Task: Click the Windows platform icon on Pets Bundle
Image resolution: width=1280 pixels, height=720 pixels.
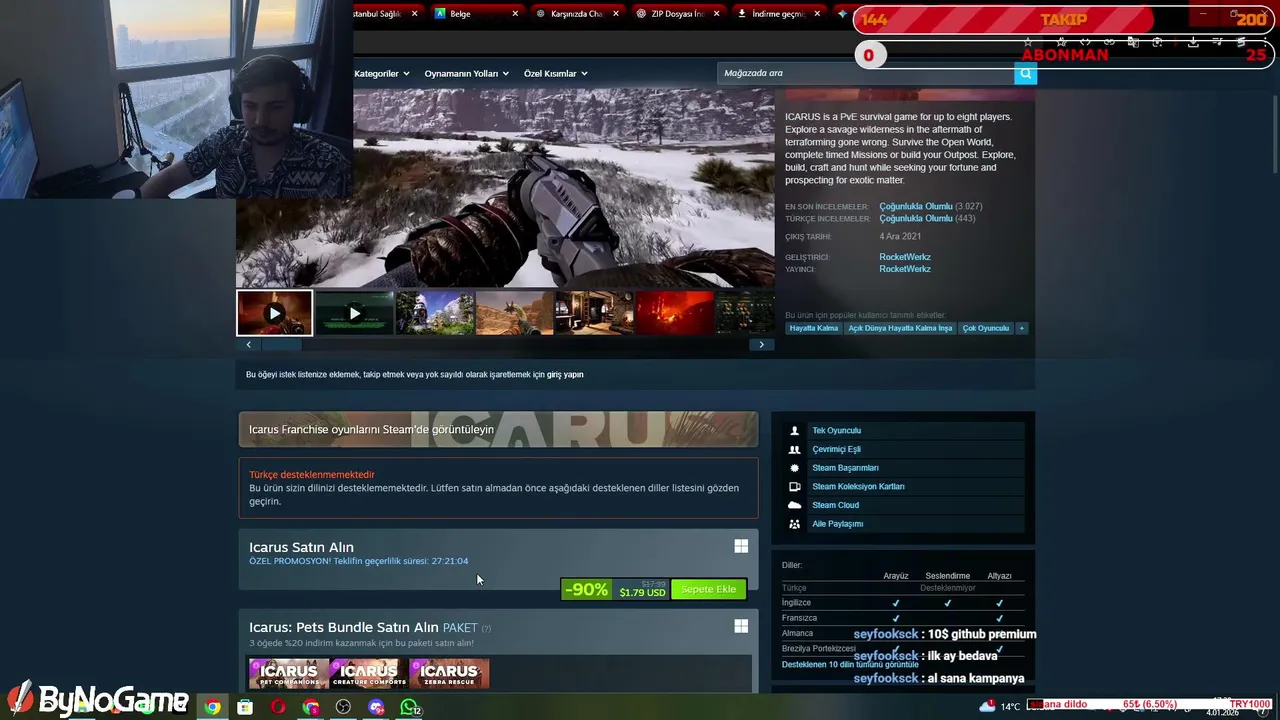Action: coord(741,626)
